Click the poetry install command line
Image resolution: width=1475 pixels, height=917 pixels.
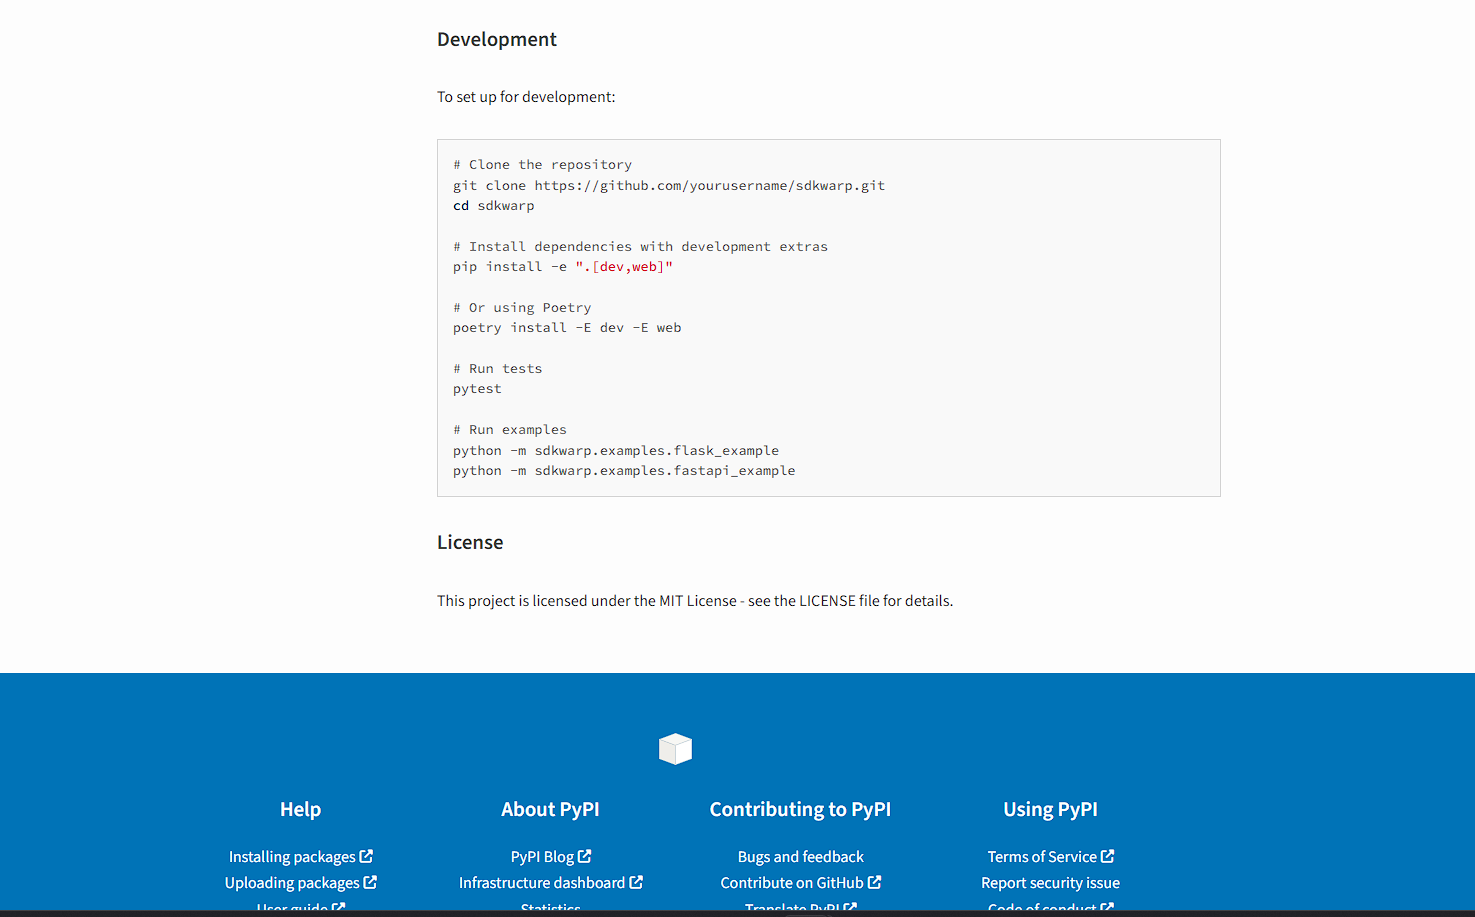click(567, 328)
